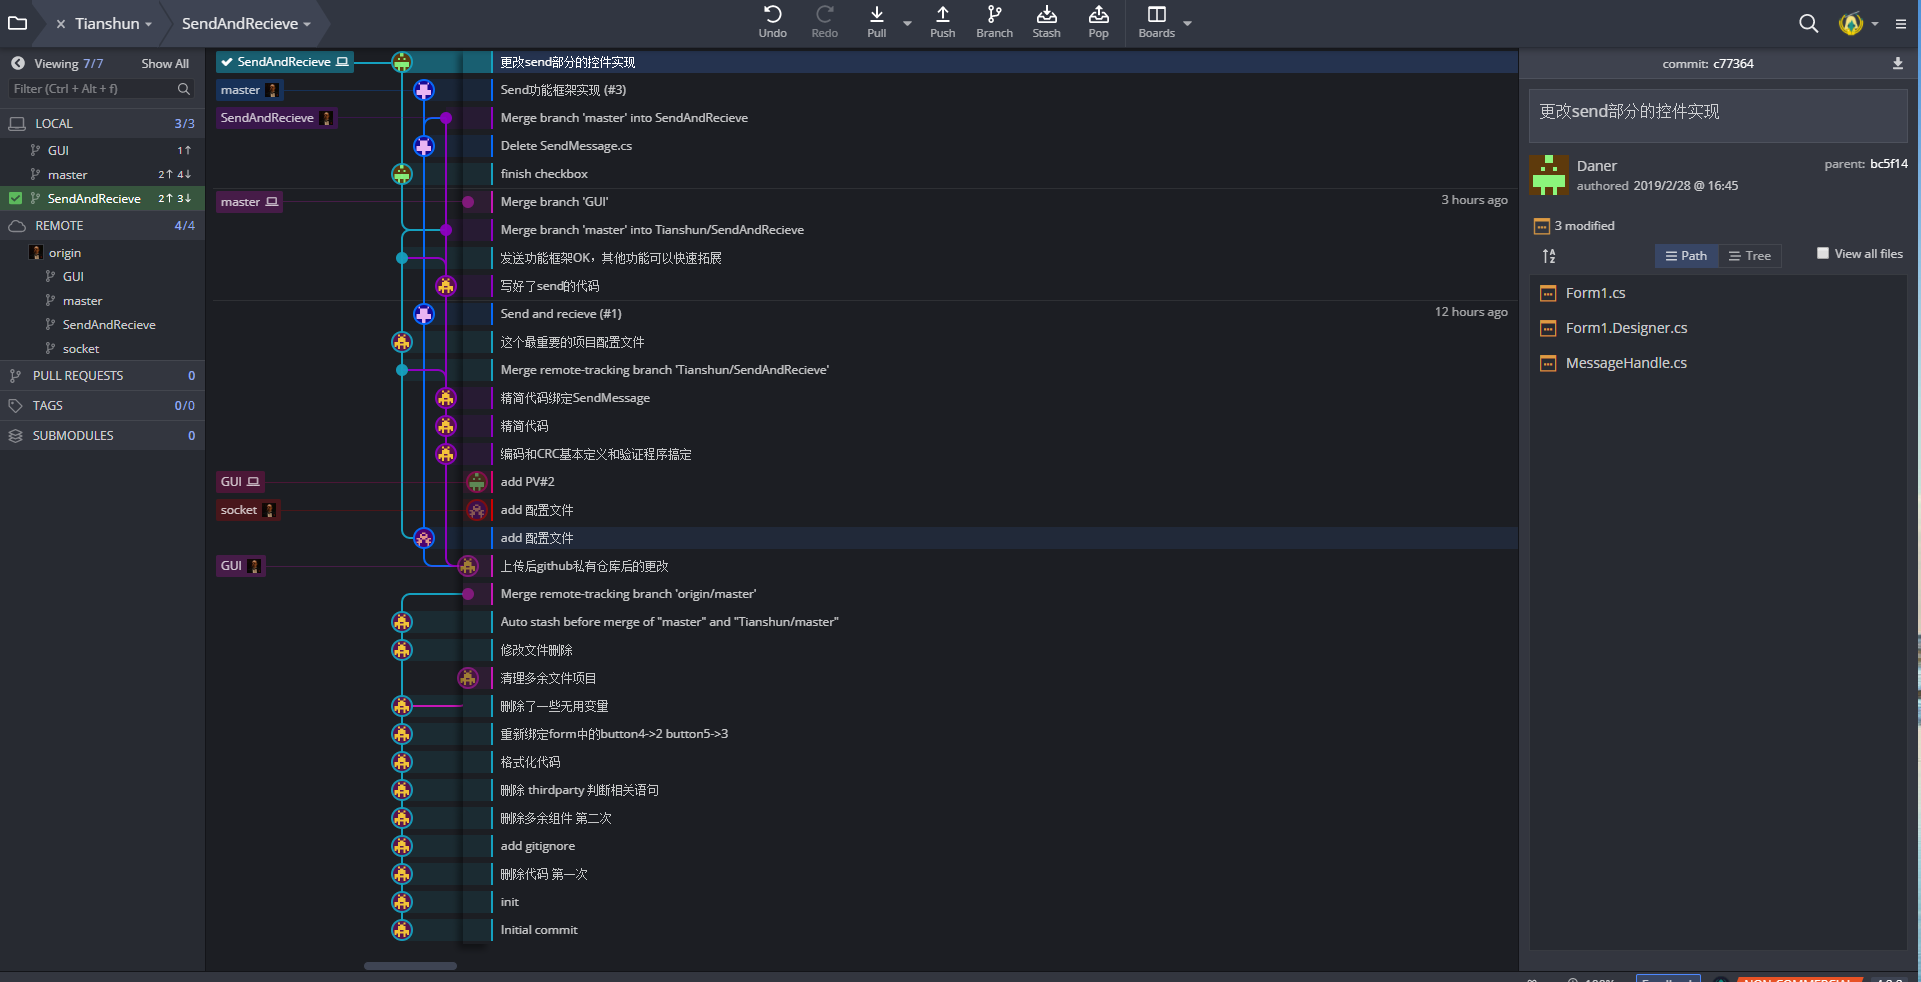Screen dimensions: 1921x982
Task: Click the socket branch label in graph
Action: (x=248, y=510)
